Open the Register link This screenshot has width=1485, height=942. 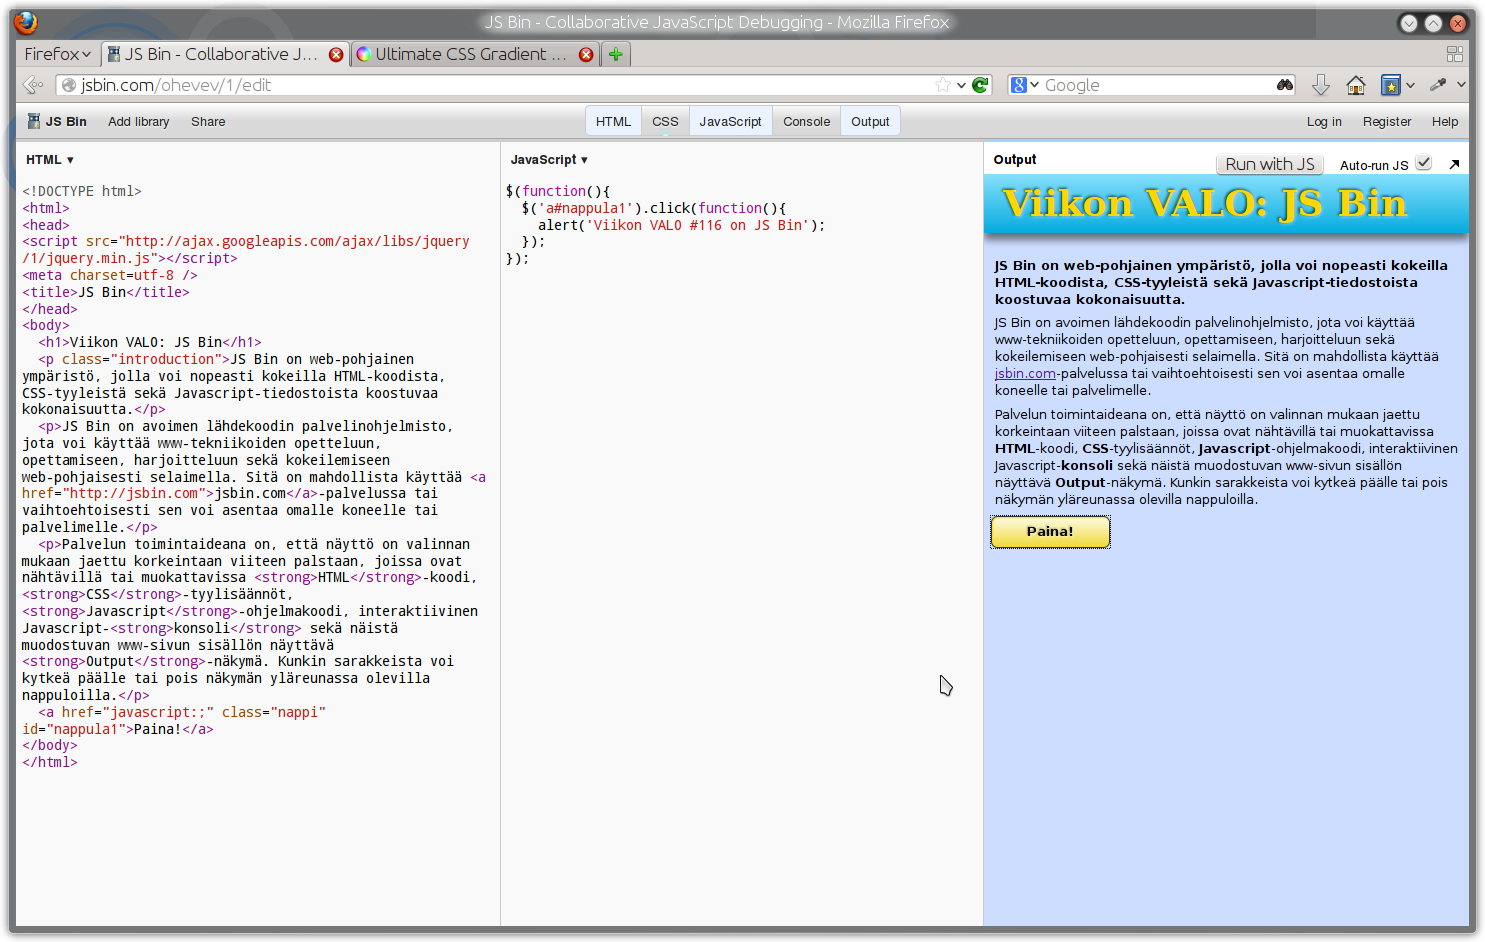[1387, 121]
